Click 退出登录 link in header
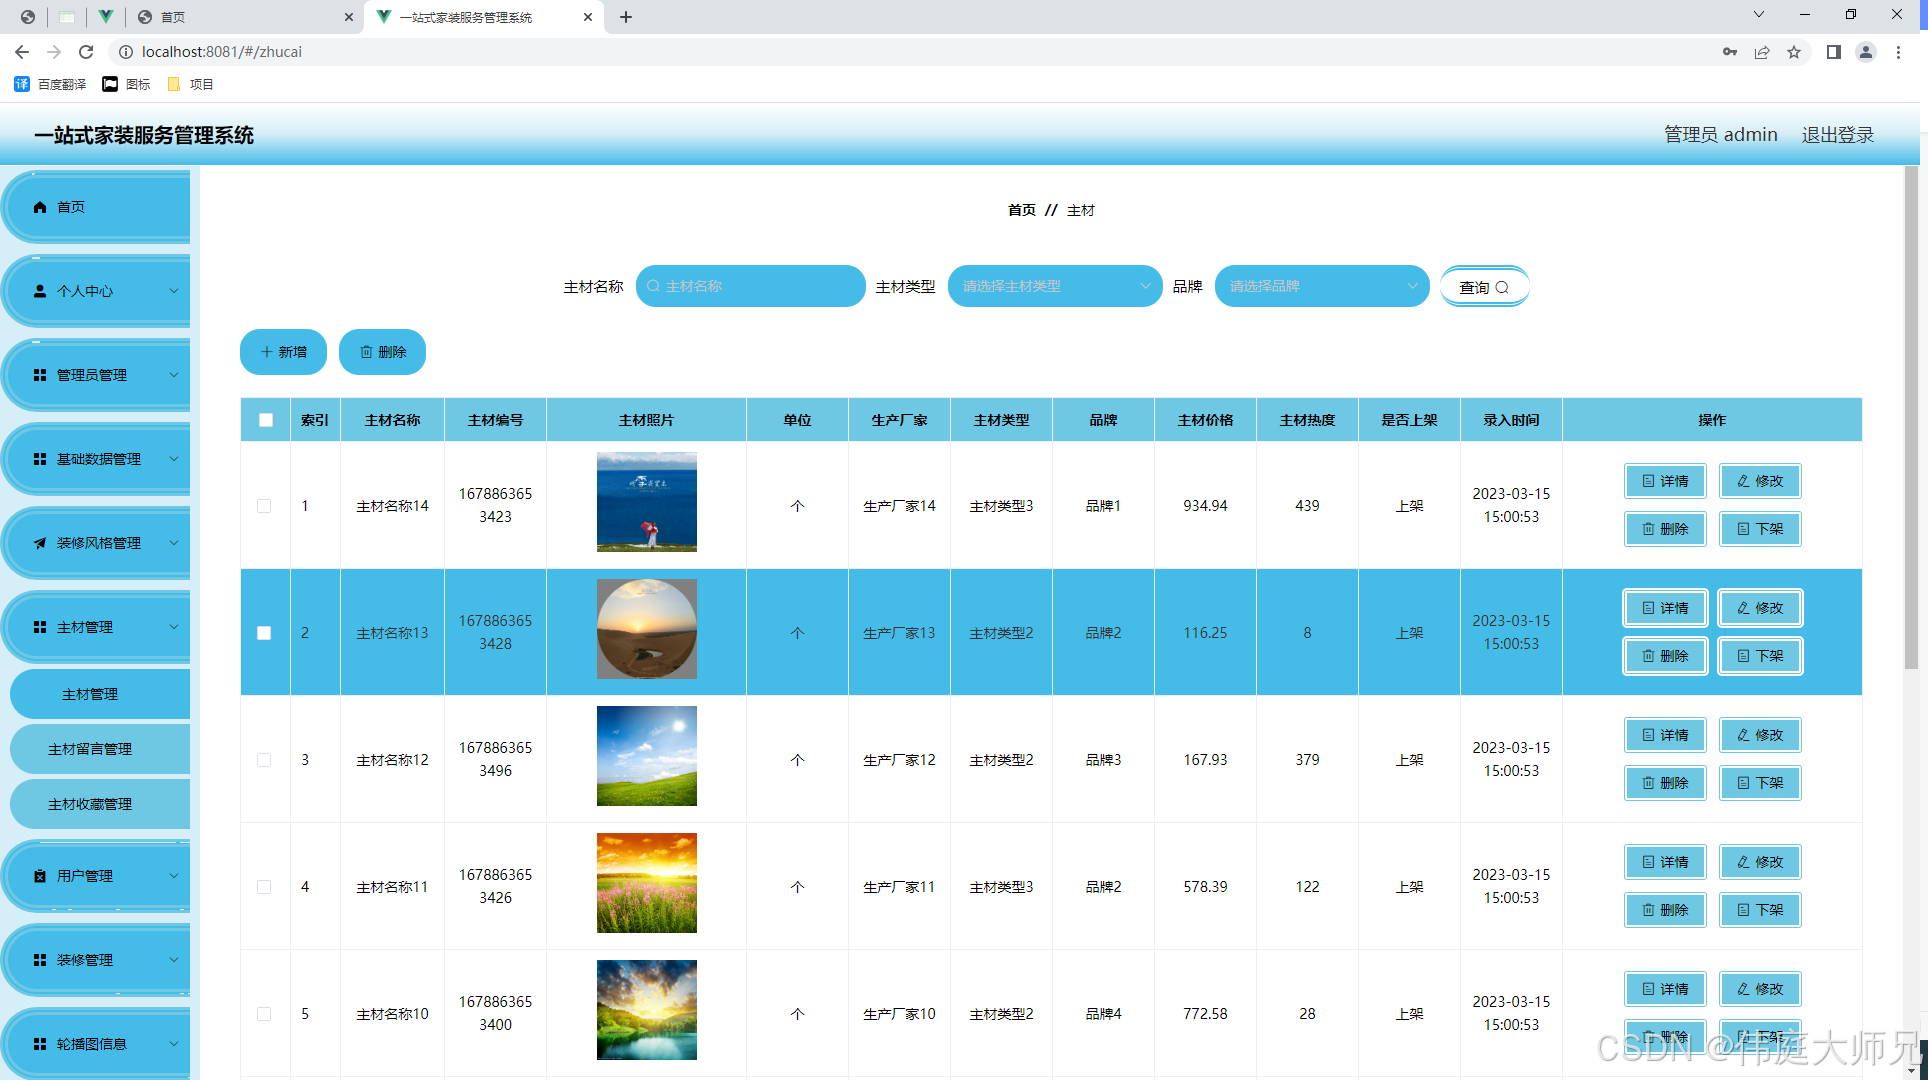 pyautogui.click(x=1837, y=135)
